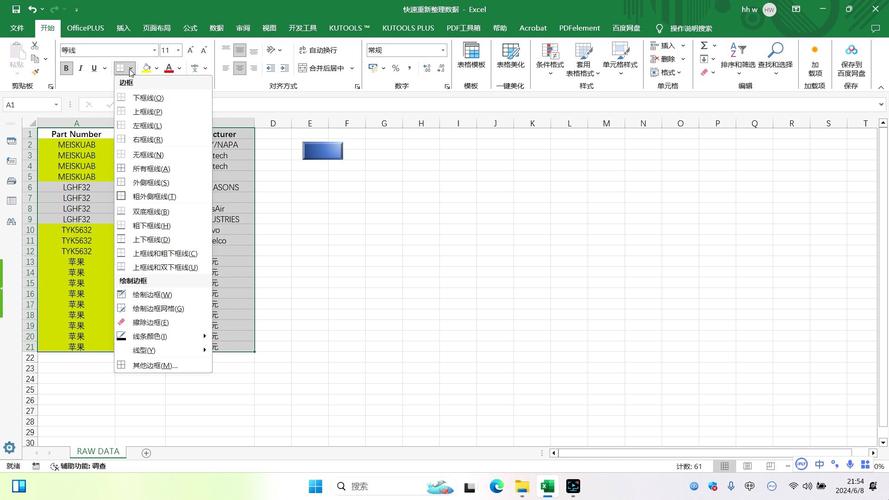This screenshot has height=500, width=889.
Task: Open cell styles 单元格样式
Action: pos(620,59)
